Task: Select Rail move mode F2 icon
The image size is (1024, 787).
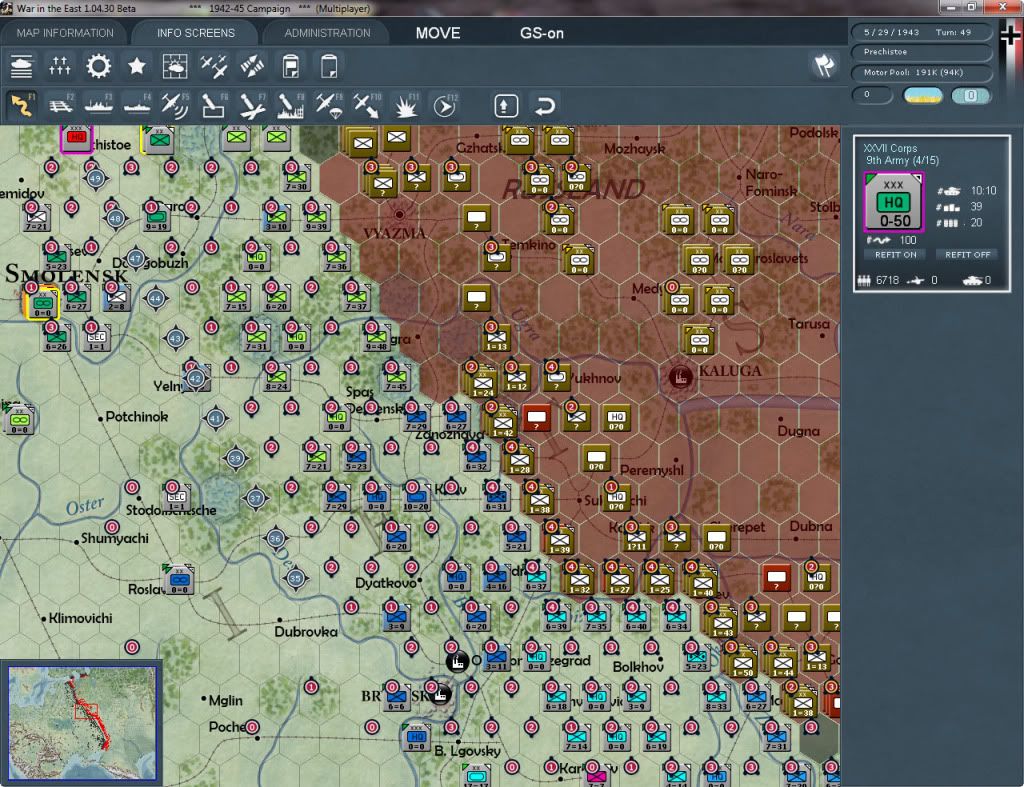Action: pyautogui.click(x=61, y=106)
